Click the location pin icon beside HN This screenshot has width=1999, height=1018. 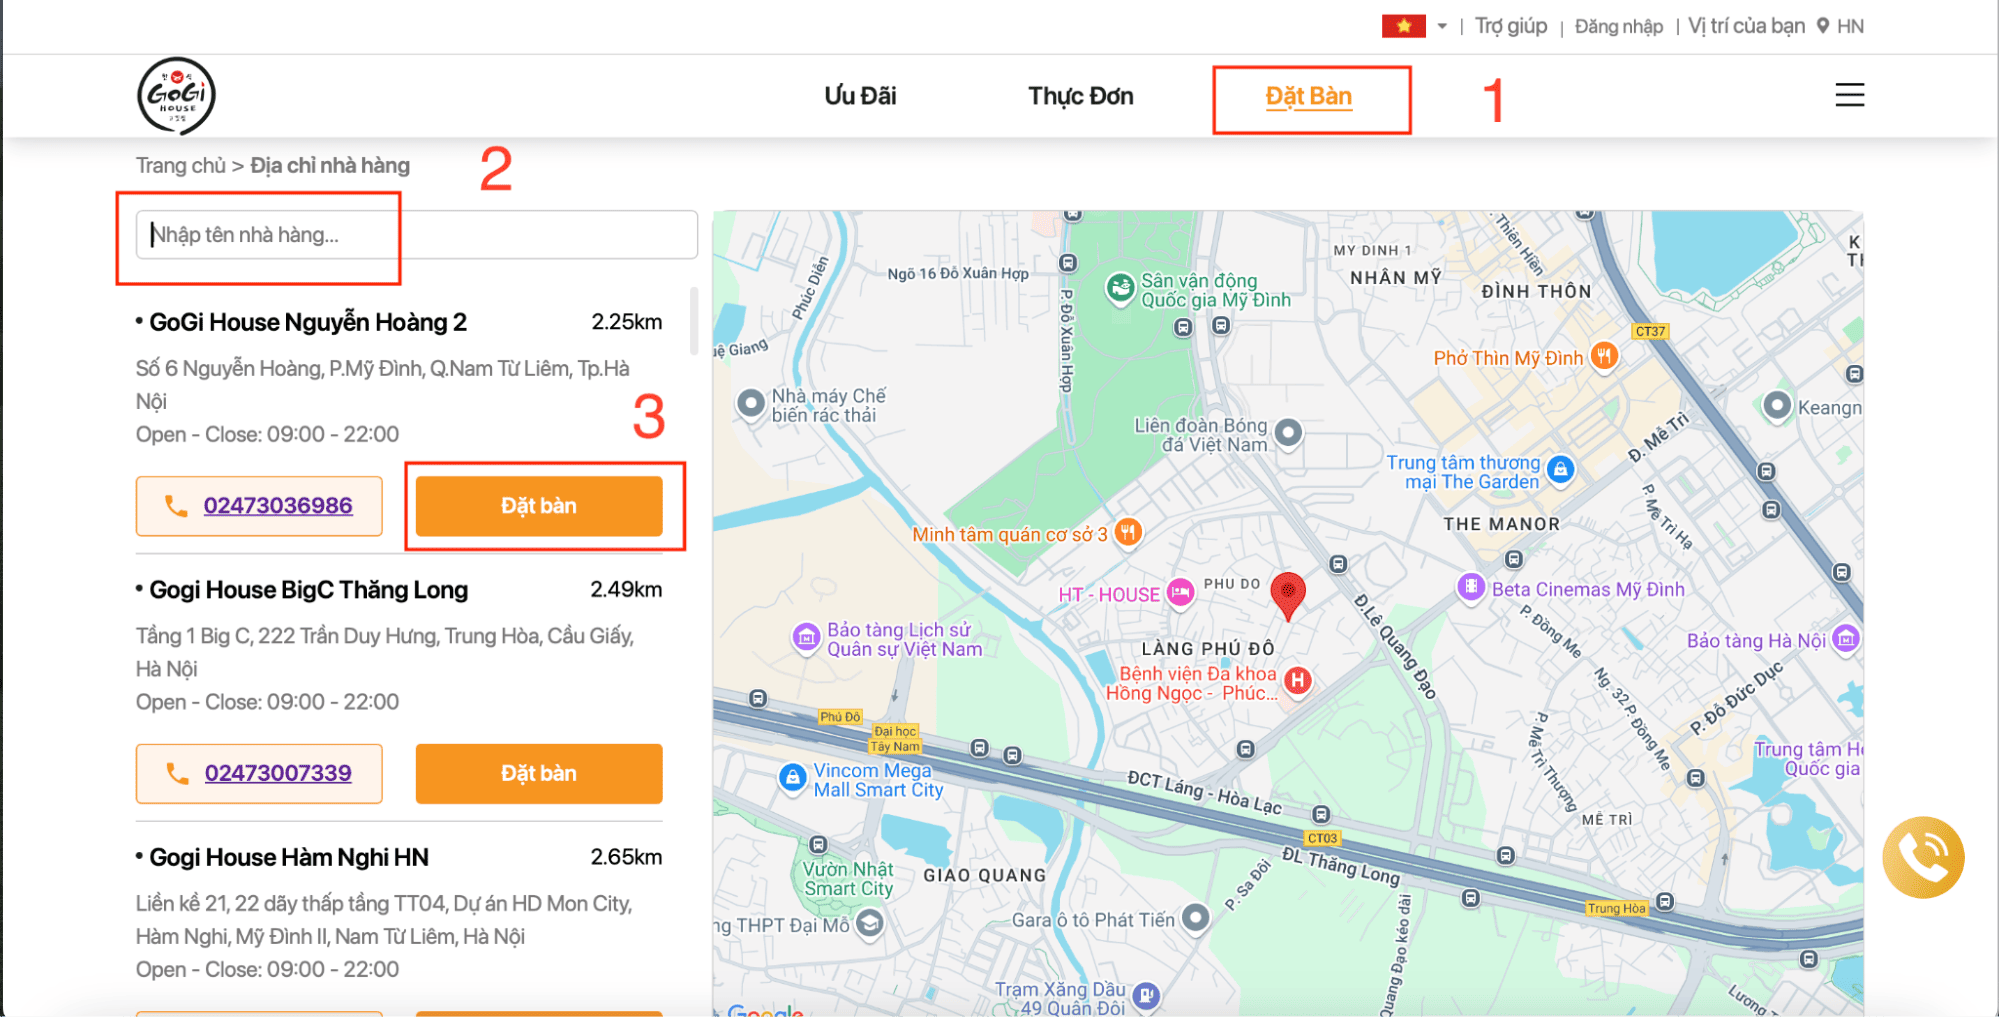1823,26
